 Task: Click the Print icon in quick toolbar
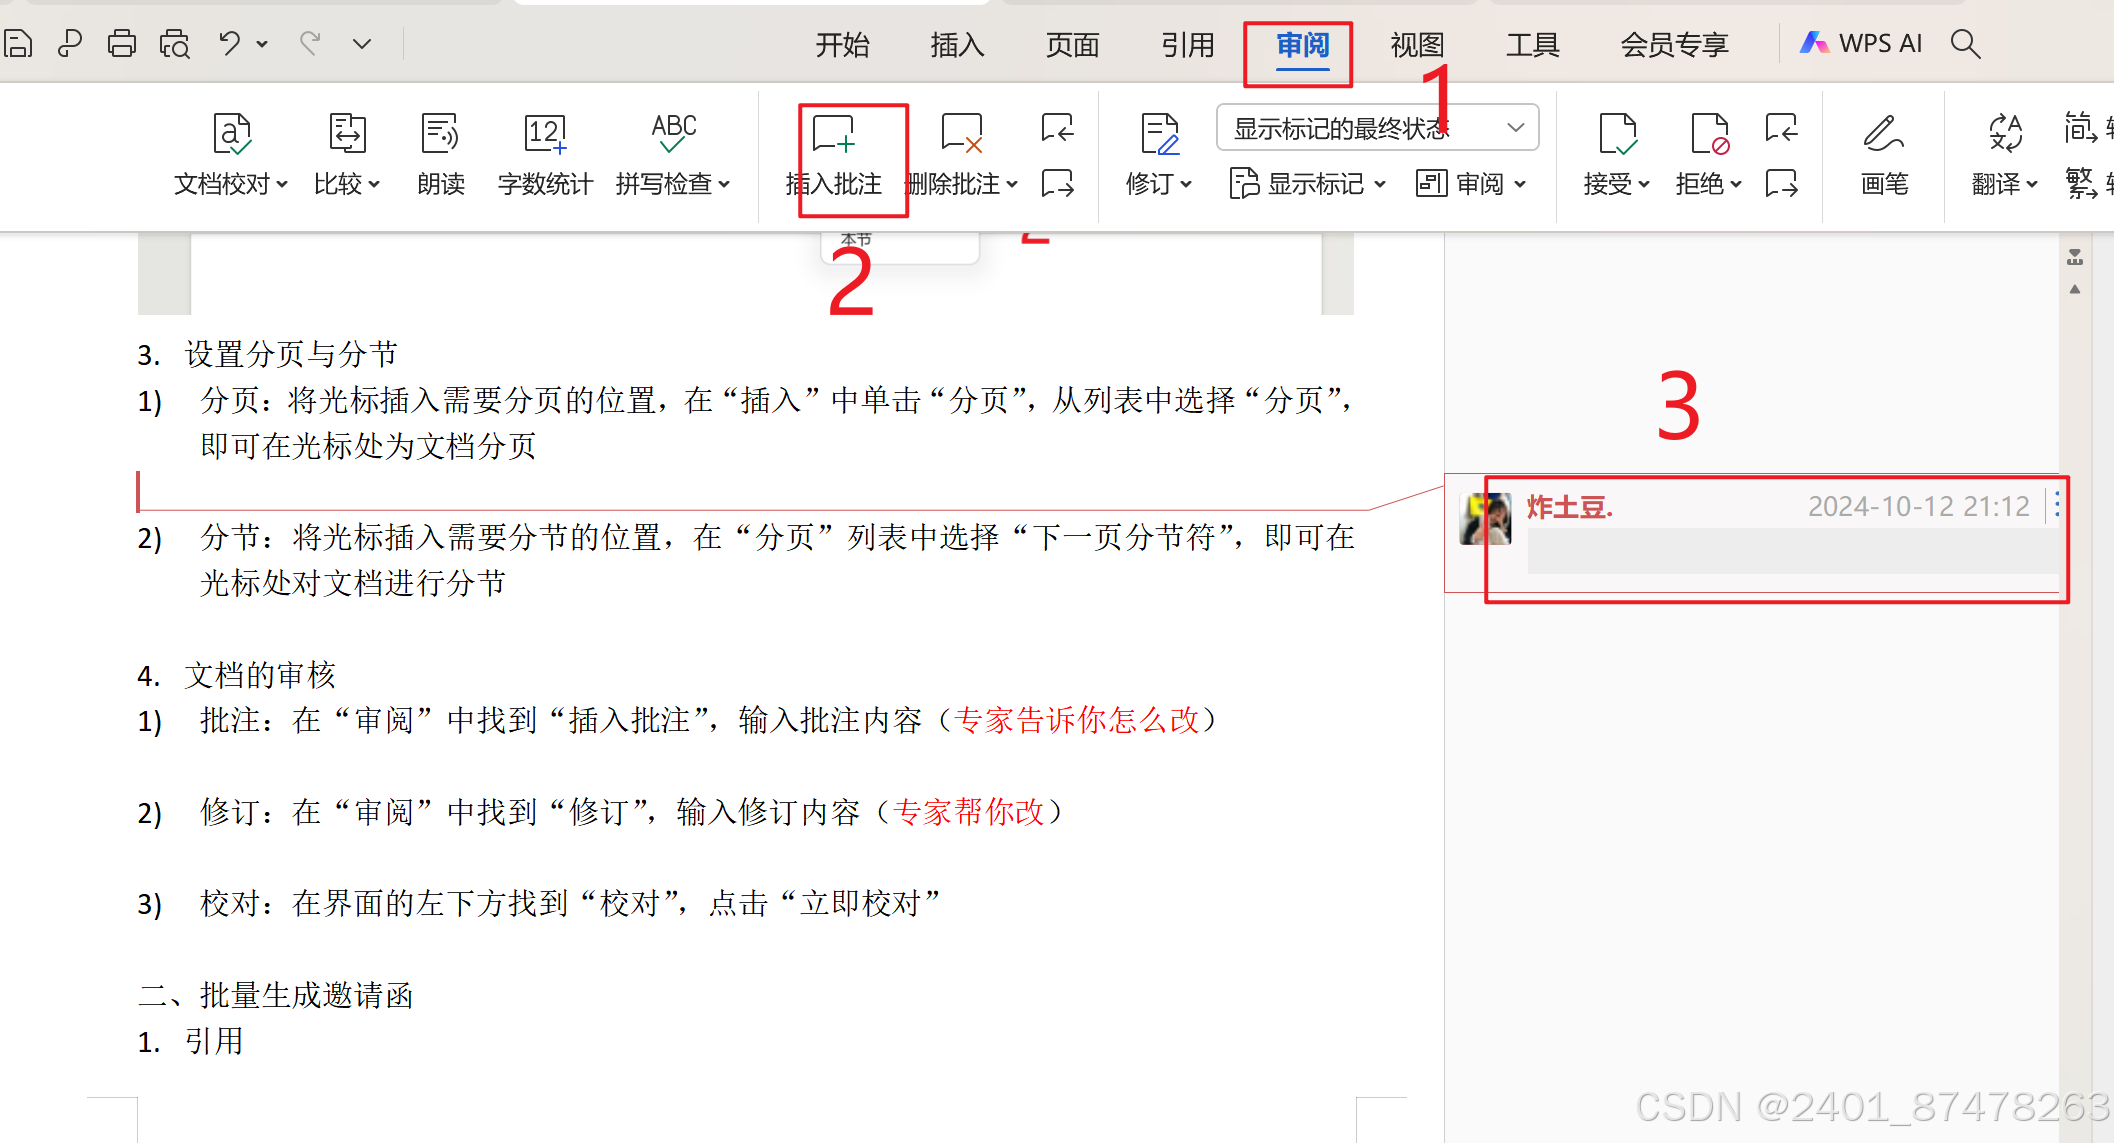pos(122,43)
